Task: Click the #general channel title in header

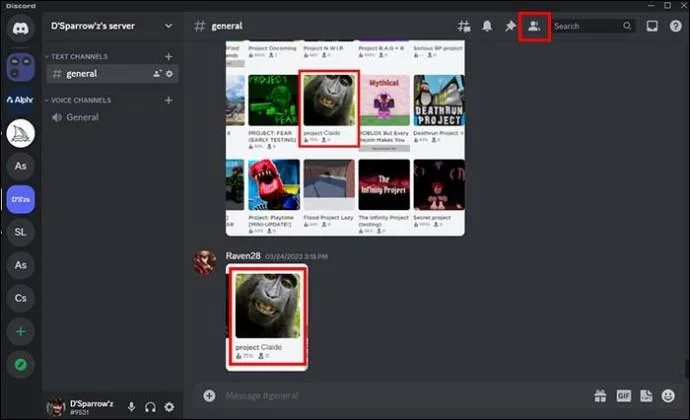Action: [x=227, y=26]
